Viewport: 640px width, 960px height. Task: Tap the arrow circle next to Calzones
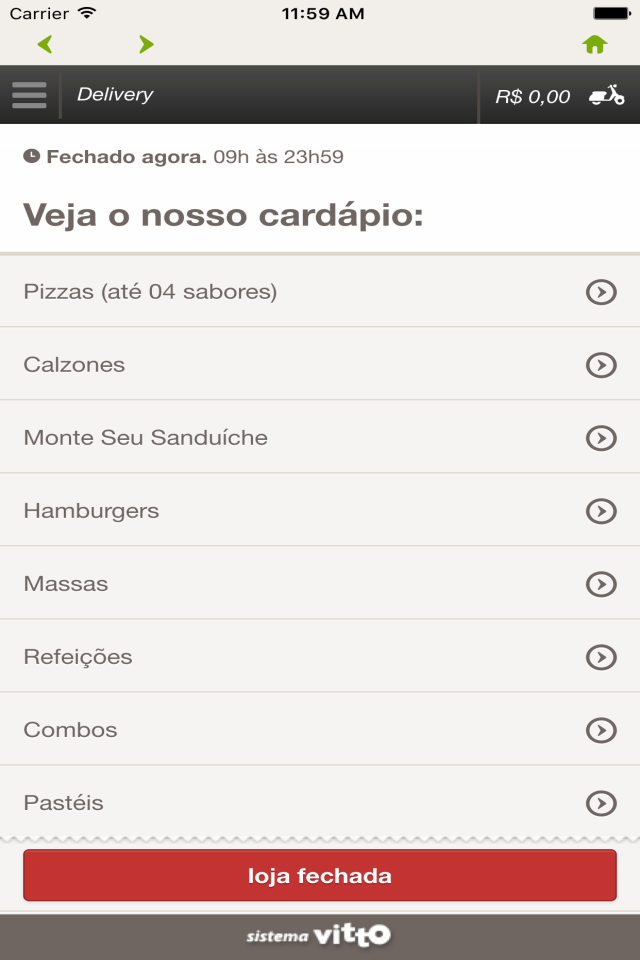tap(601, 365)
